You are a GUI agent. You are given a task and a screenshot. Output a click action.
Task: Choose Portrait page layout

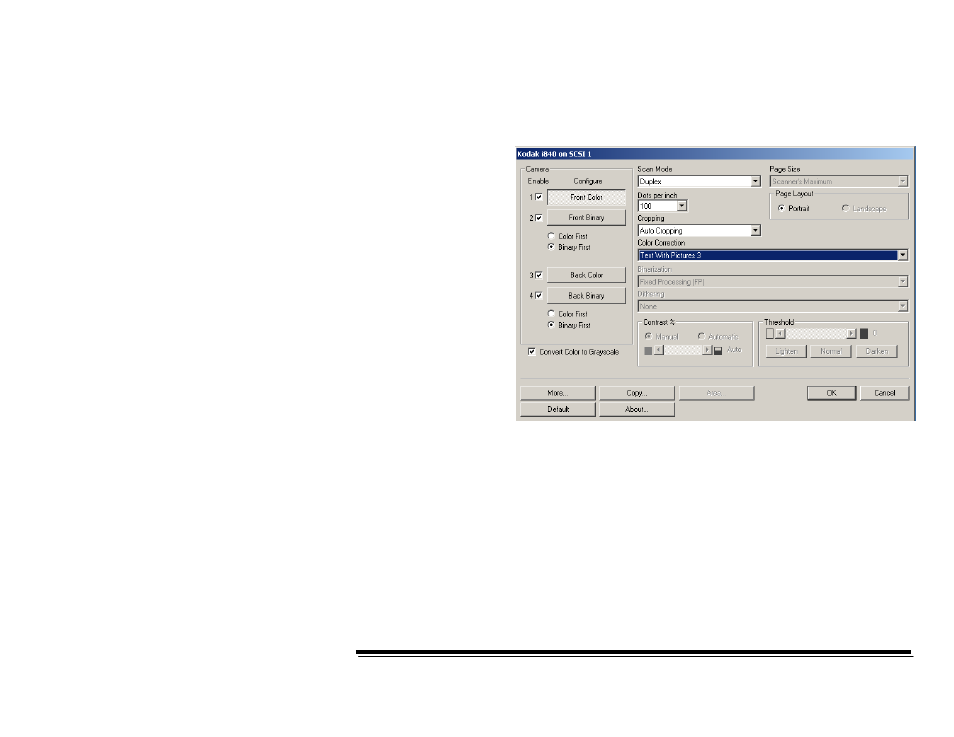pos(781,208)
